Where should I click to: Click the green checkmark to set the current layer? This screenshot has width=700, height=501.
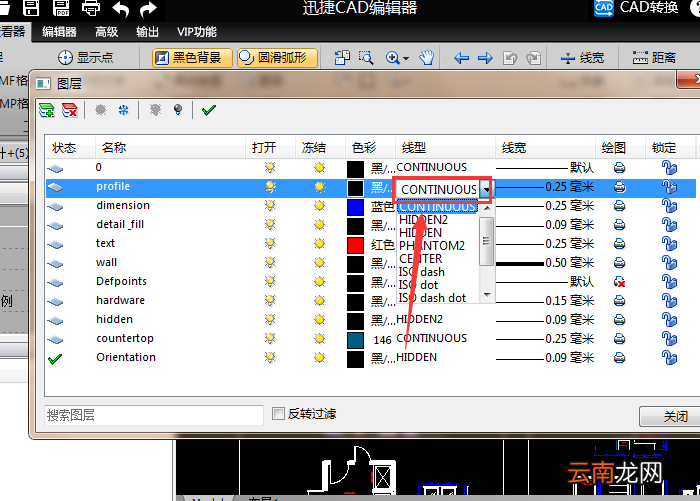[x=208, y=110]
